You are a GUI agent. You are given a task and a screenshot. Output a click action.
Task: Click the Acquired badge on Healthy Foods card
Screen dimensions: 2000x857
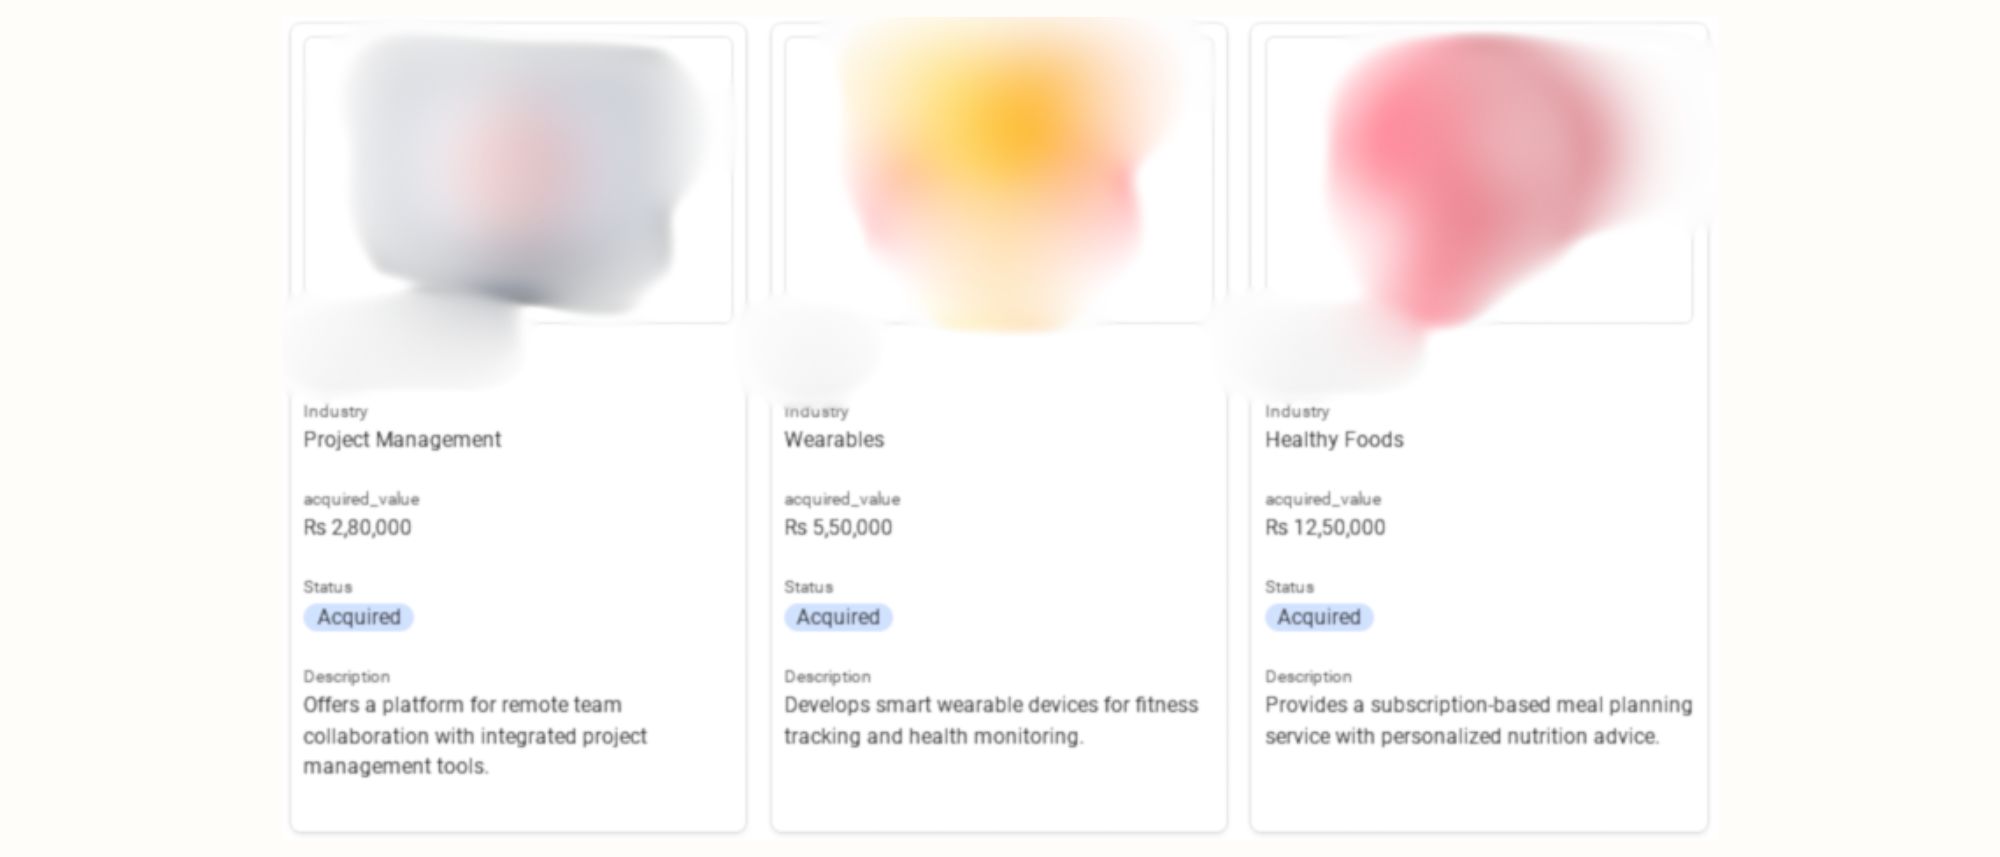[1319, 617]
